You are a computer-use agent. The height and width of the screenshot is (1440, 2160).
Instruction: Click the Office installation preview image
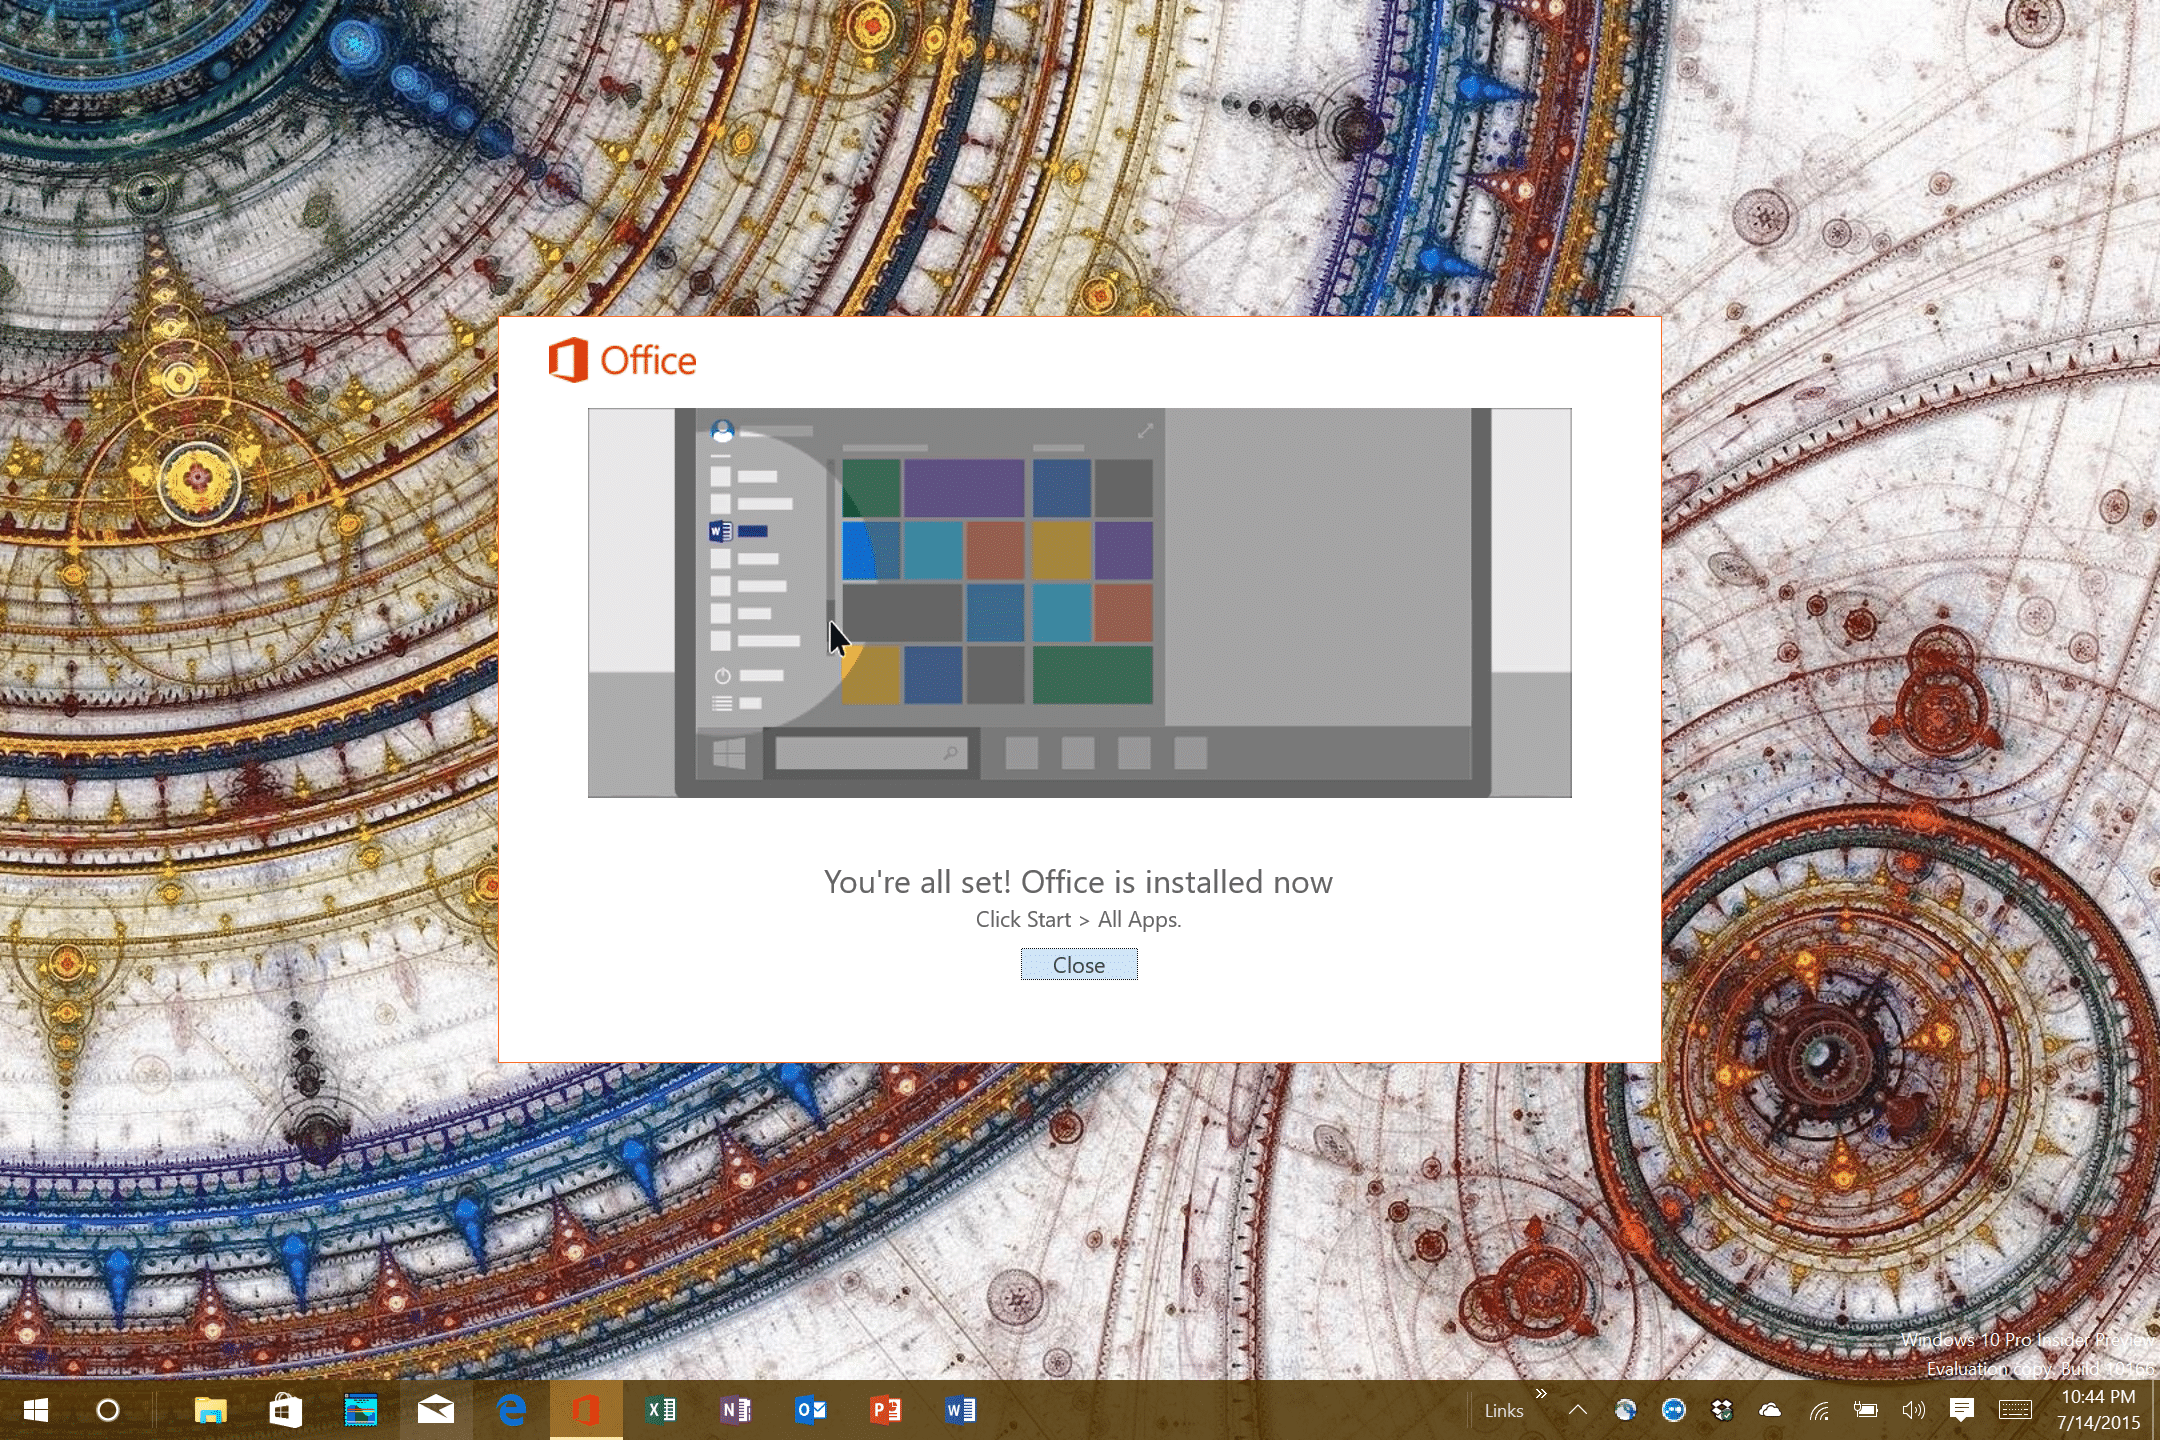[1078, 601]
